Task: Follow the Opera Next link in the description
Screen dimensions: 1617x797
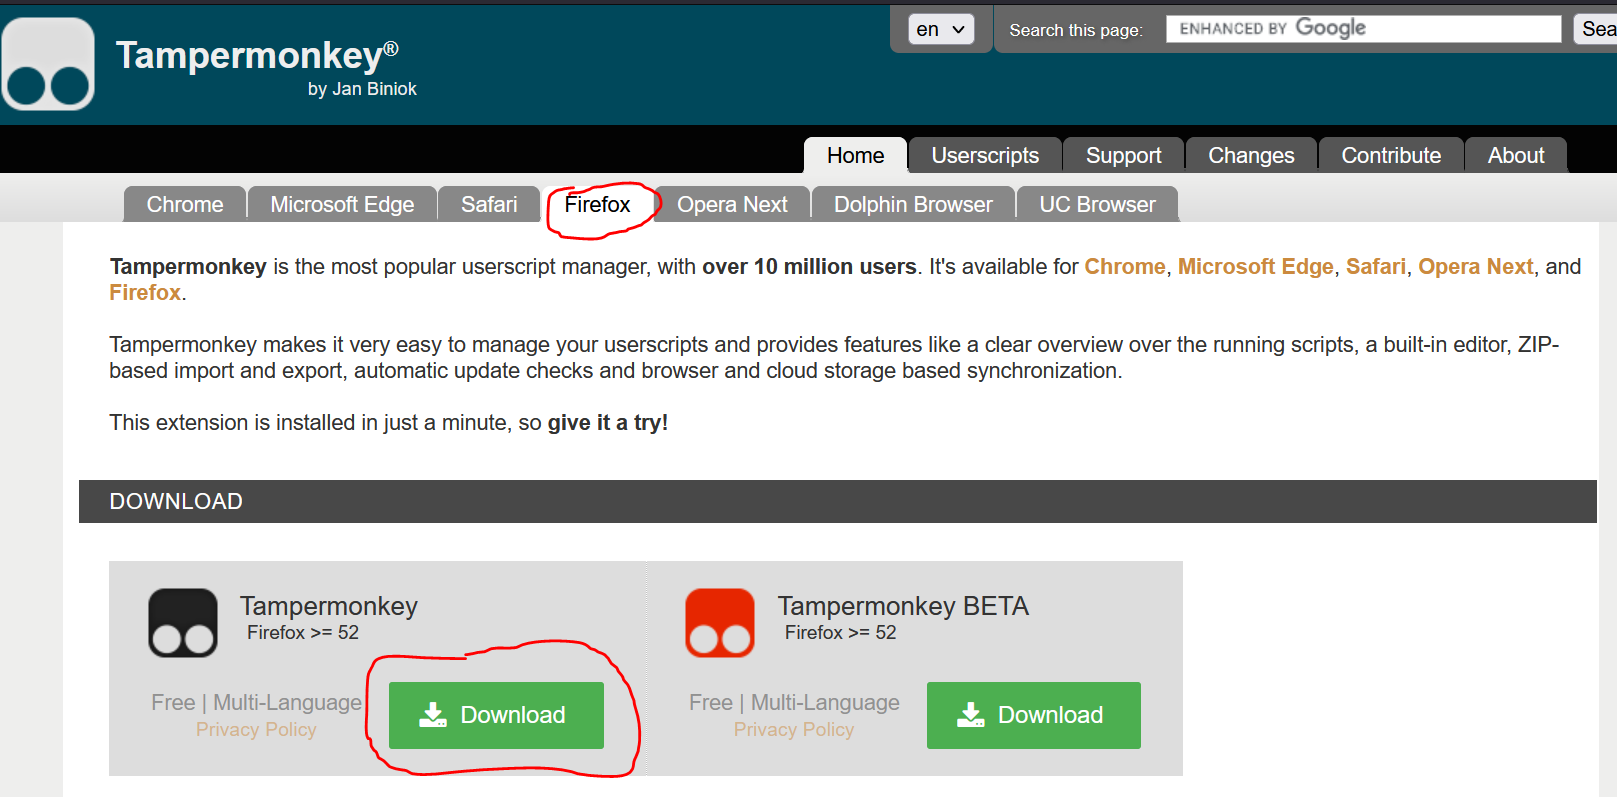Action: point(1475,267)
